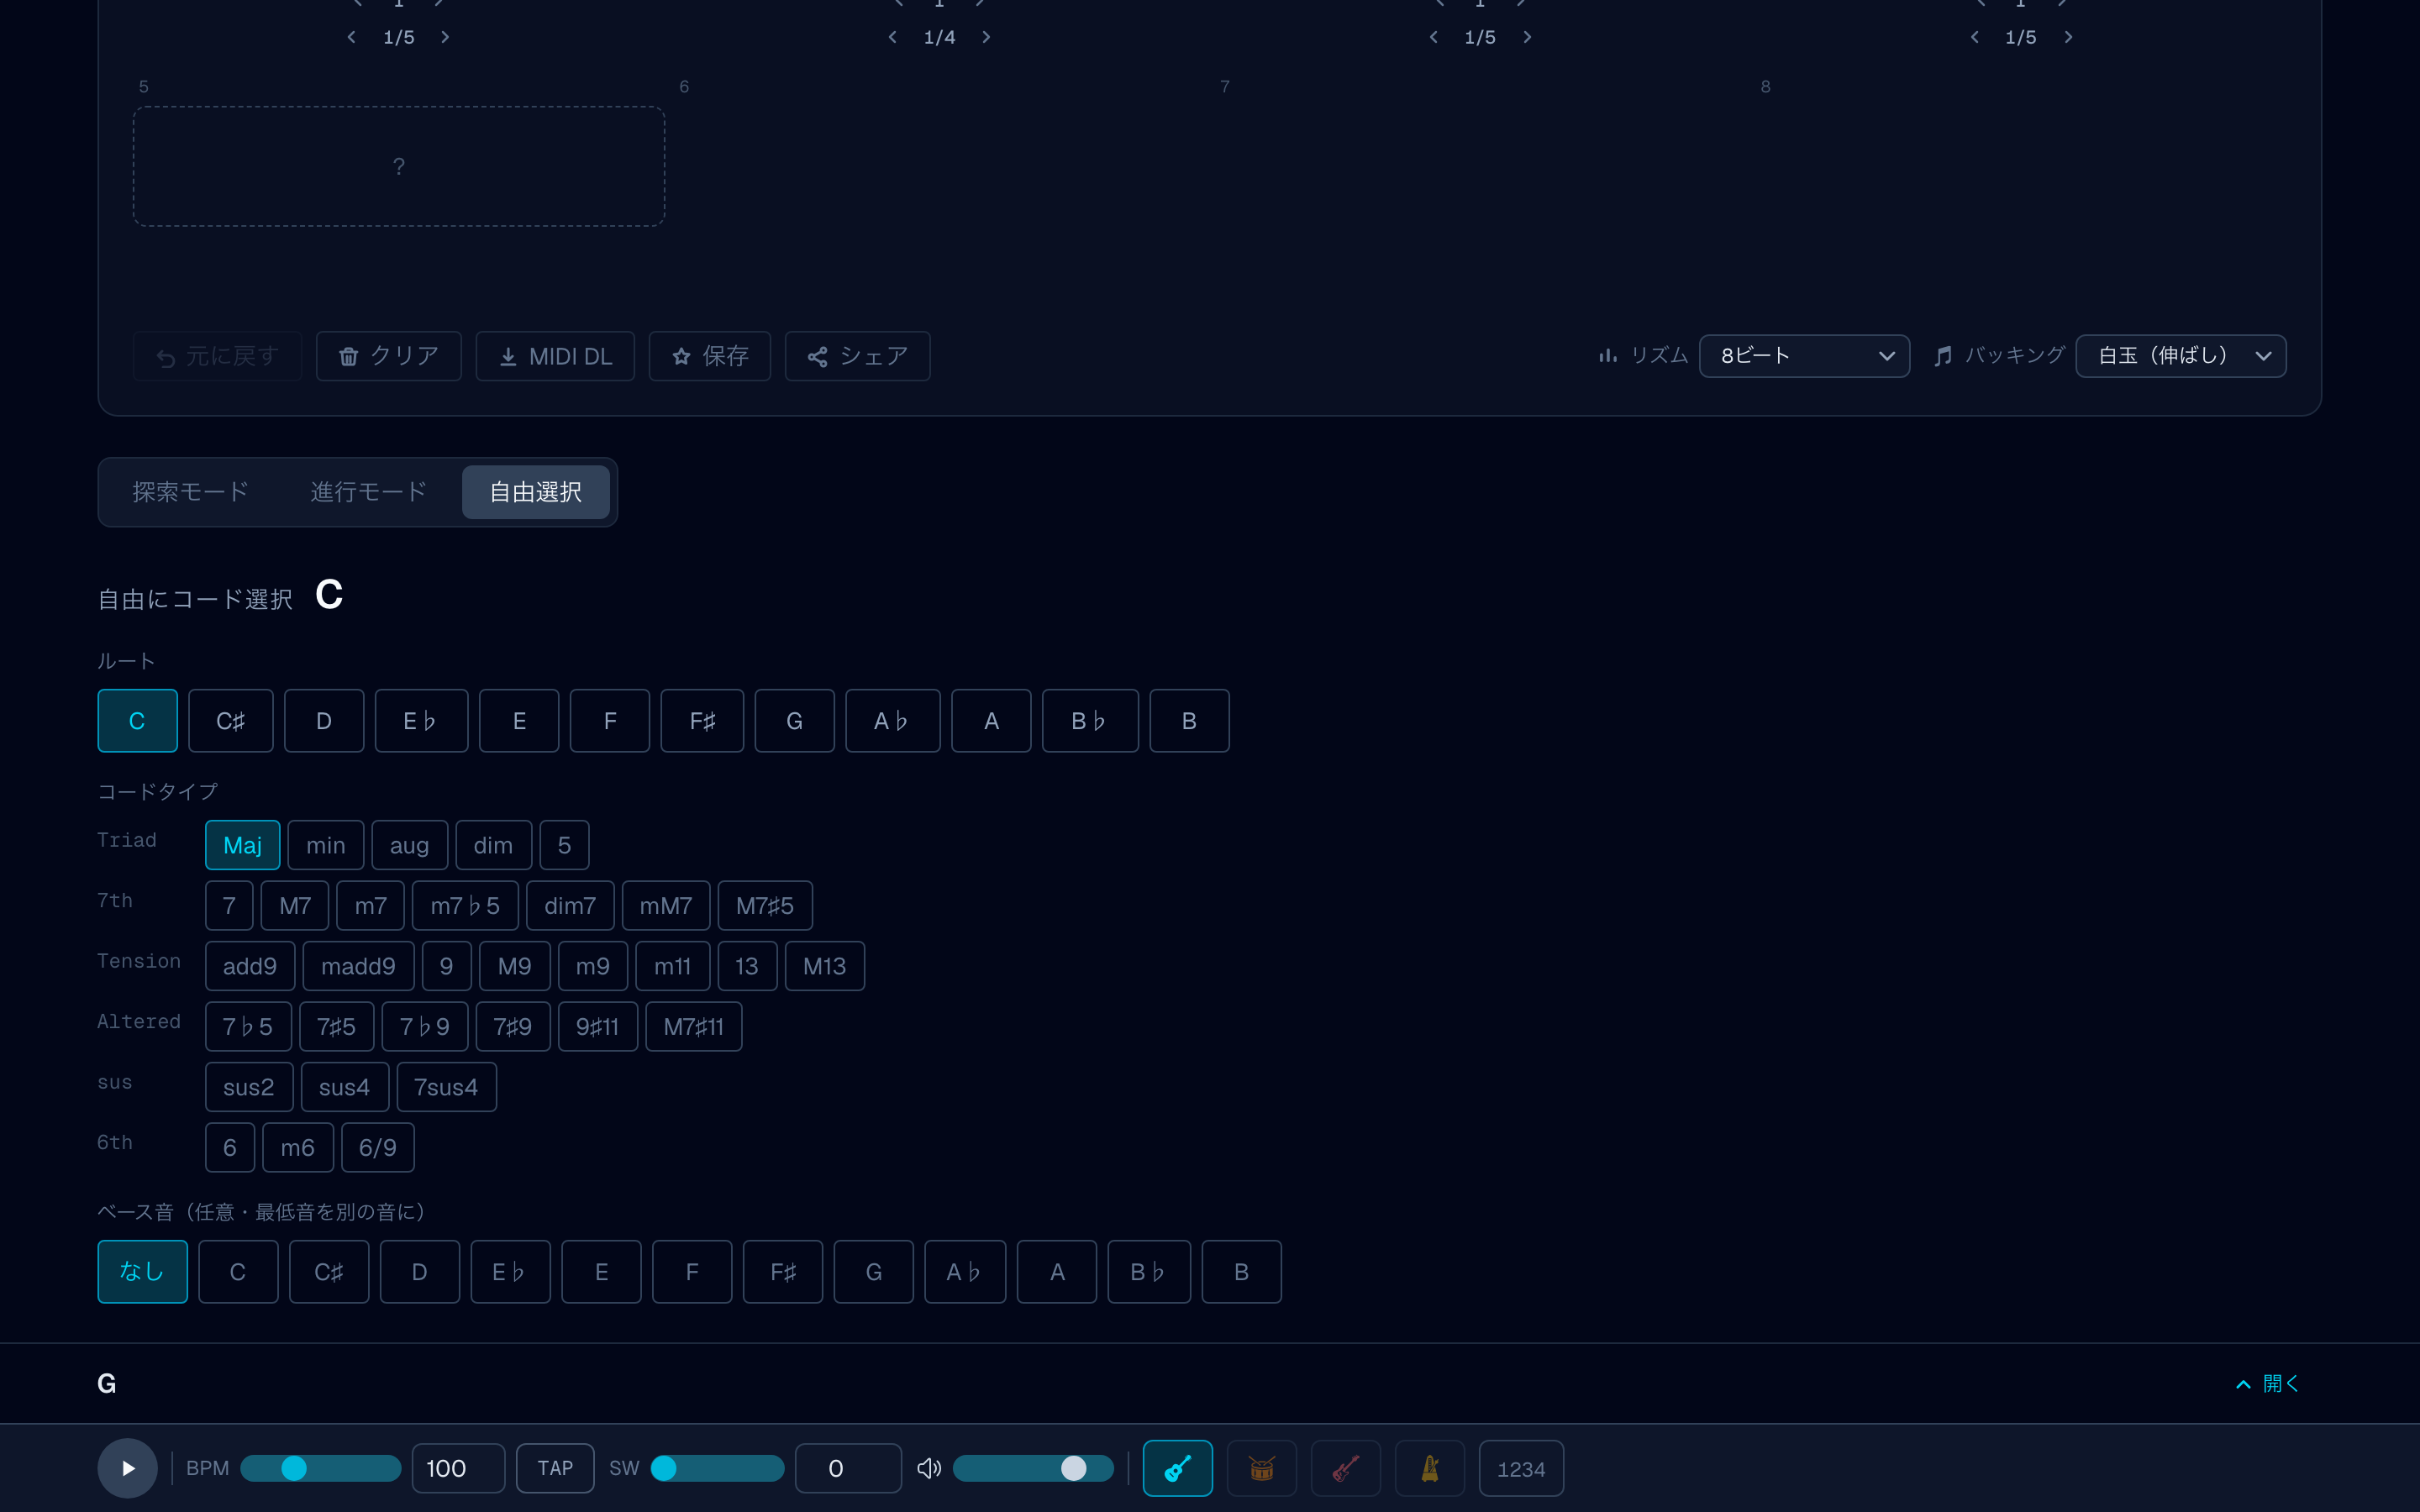Turn on the metronome icon

coord(1430,1468)
